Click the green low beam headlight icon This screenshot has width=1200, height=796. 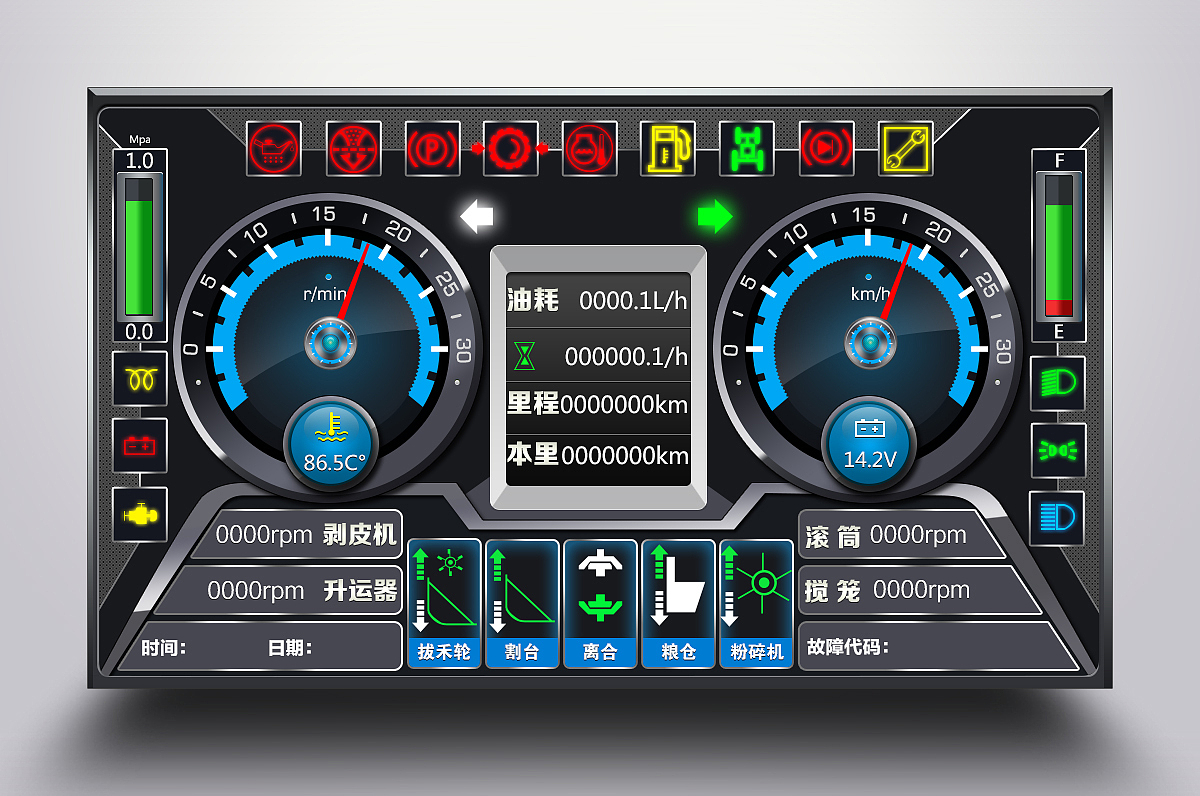click(x=1058, y=383)
